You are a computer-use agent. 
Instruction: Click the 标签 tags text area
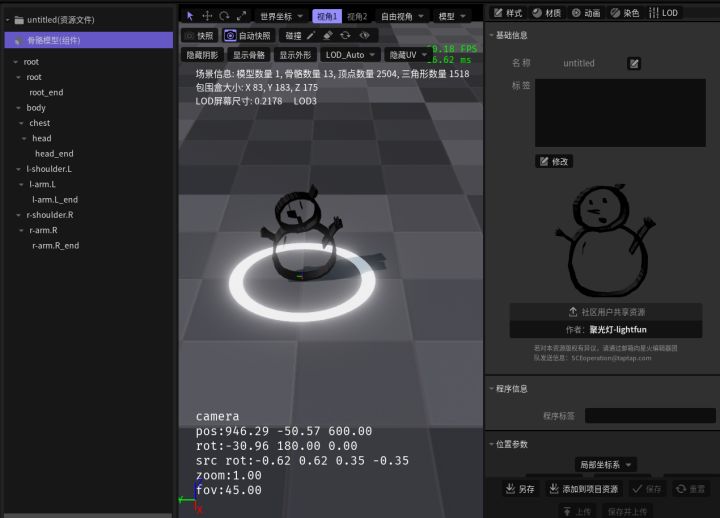(620, 113)
